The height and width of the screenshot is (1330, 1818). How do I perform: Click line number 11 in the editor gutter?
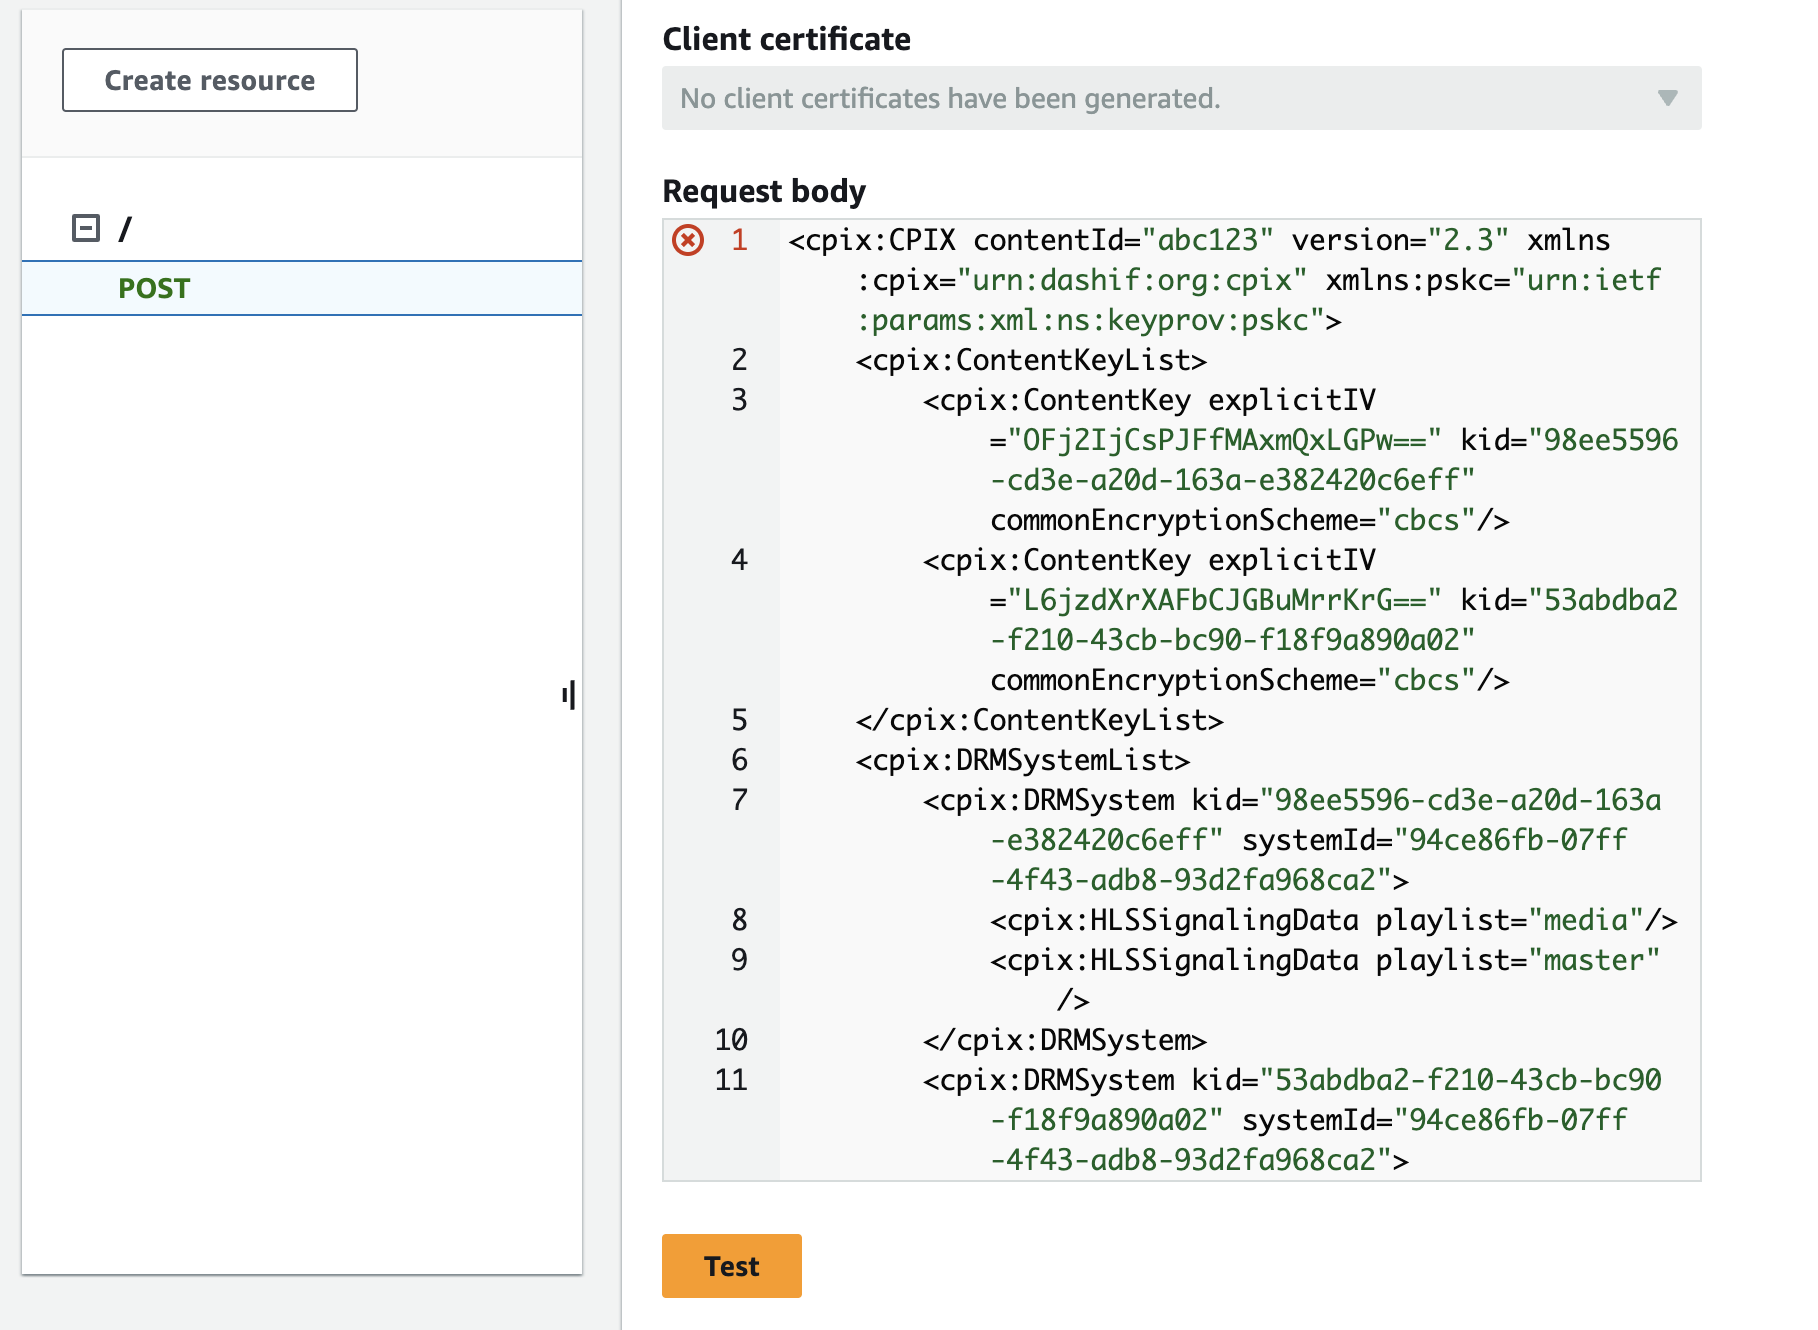[730, 1080]
